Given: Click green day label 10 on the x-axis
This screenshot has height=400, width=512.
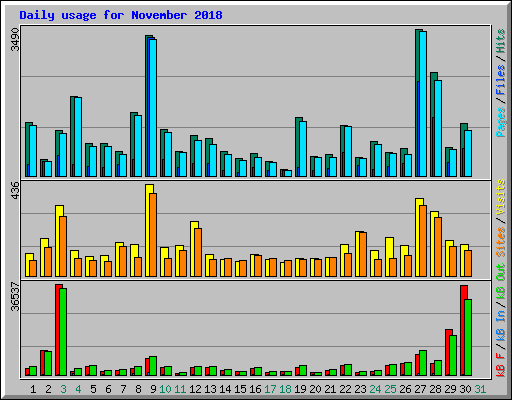Looking at the screenshot, I should 165,389.
